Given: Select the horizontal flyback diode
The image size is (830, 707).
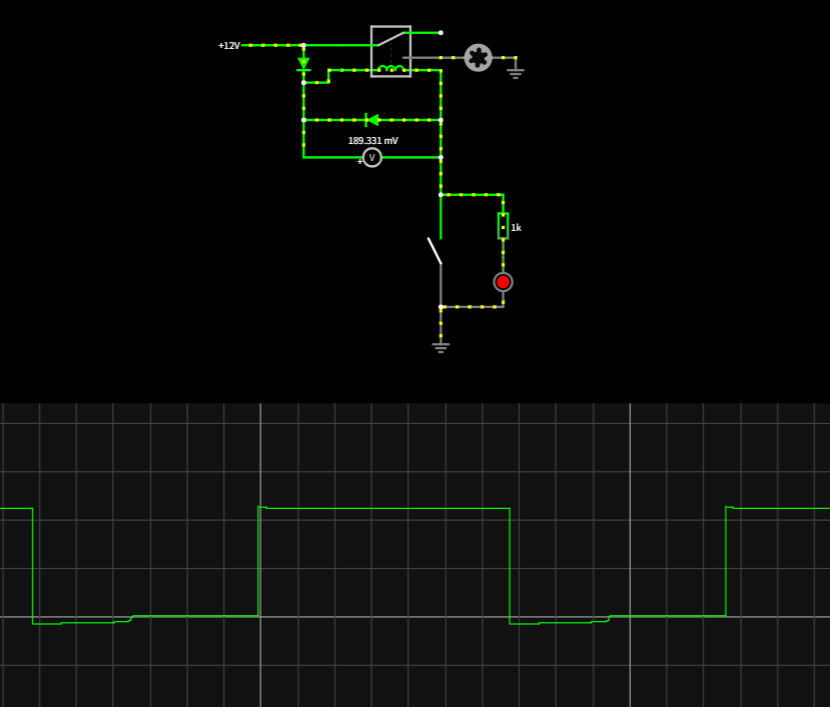Looking at the screenshot, I should [372, 120].
